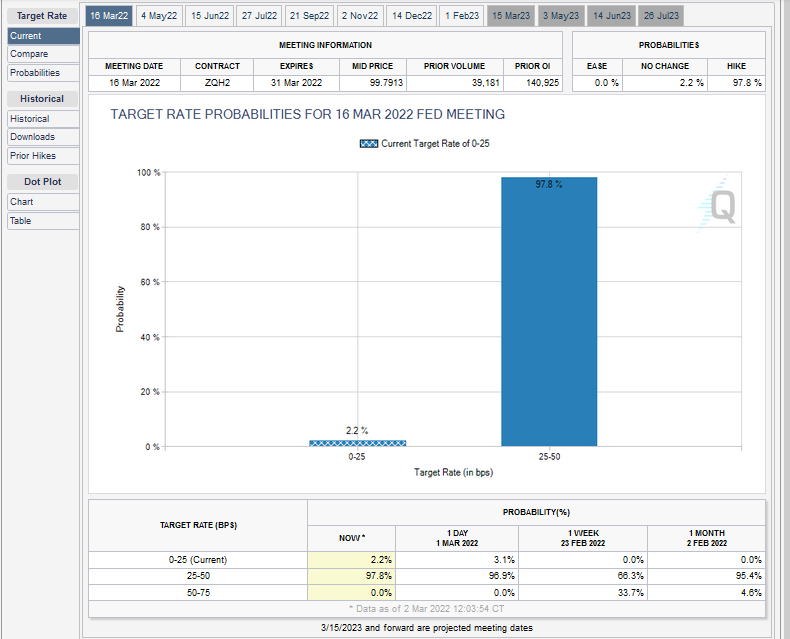Select the 16 Mar22 meeting tab
Viewport: 790px width, 639px height.
pos(109,16)
